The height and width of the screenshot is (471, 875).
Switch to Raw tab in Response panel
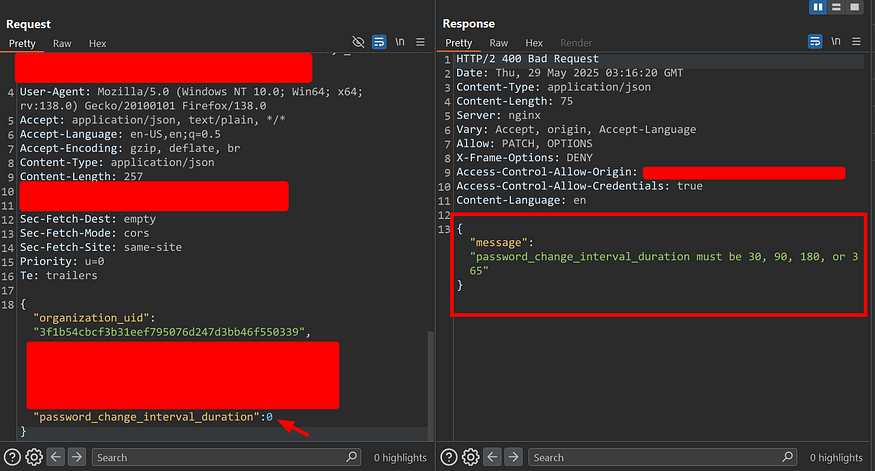pos(498,43)
